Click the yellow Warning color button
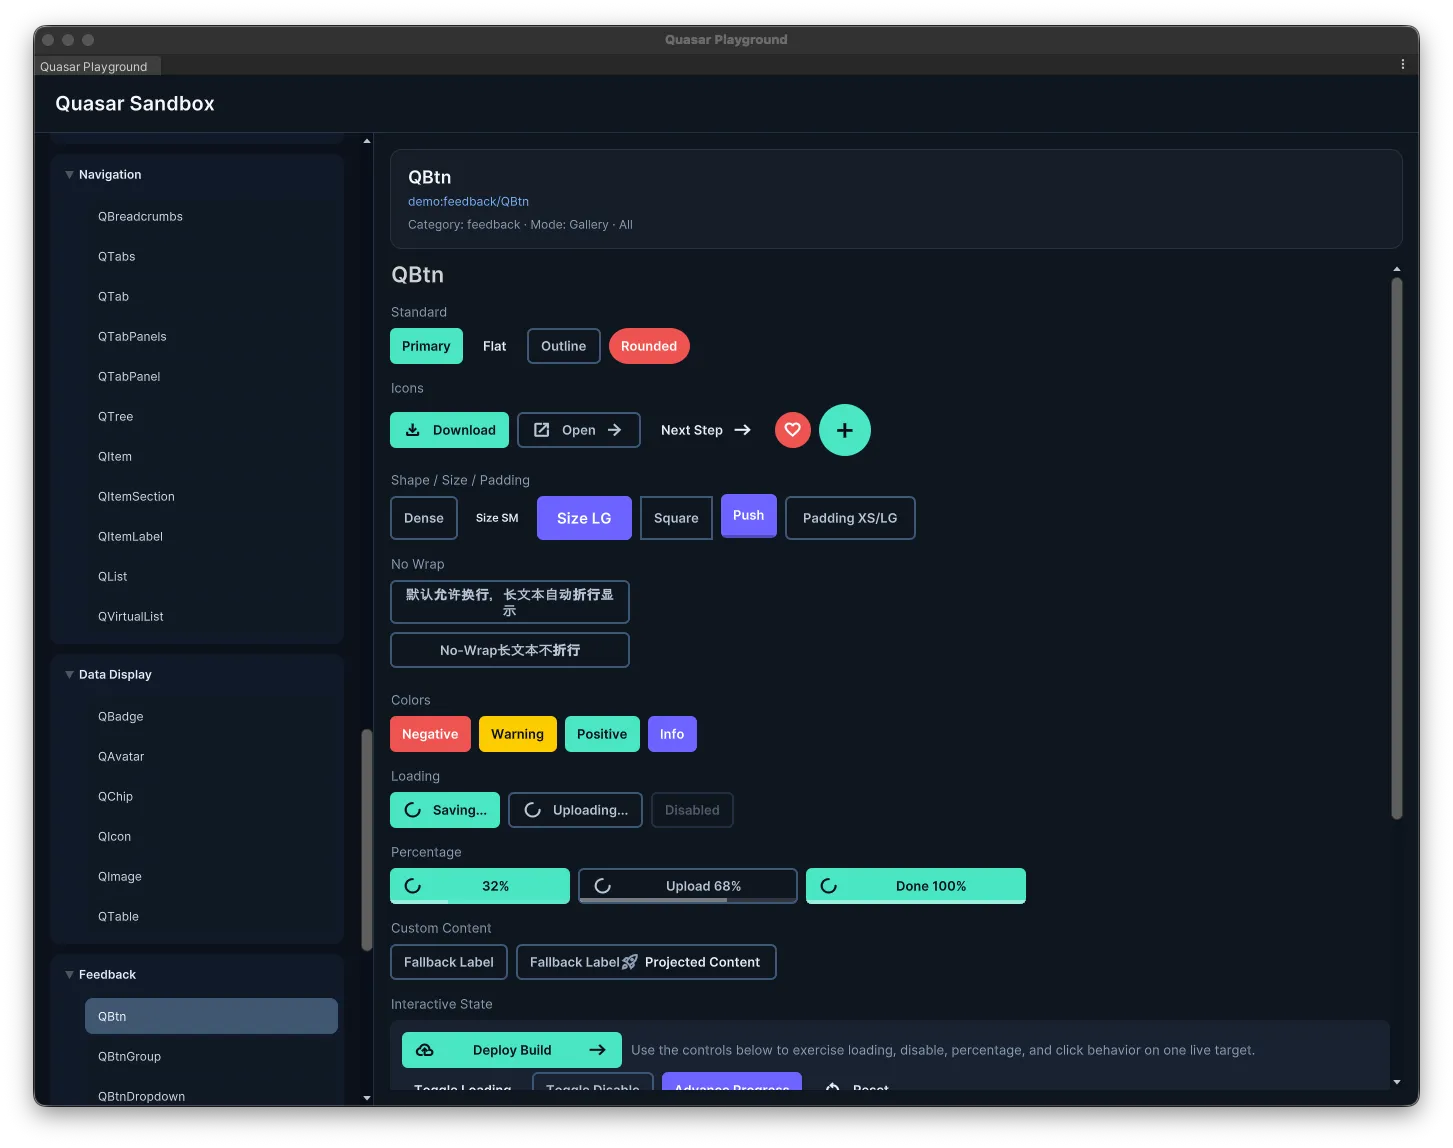 click(x=517, y=734)
